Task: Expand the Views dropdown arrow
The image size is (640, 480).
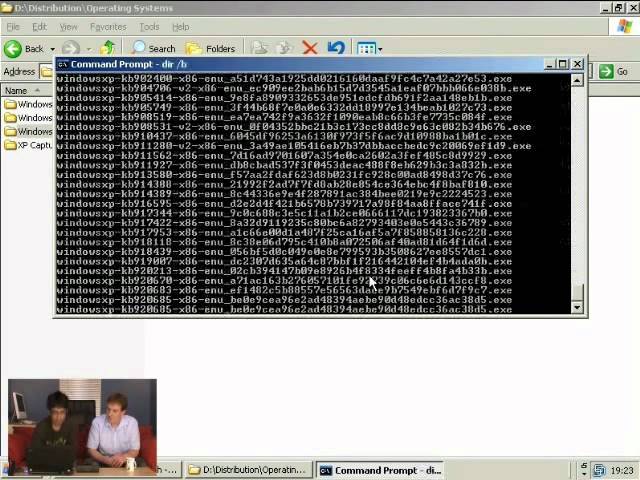Action: pyautogui.click(x=380, y=50)
